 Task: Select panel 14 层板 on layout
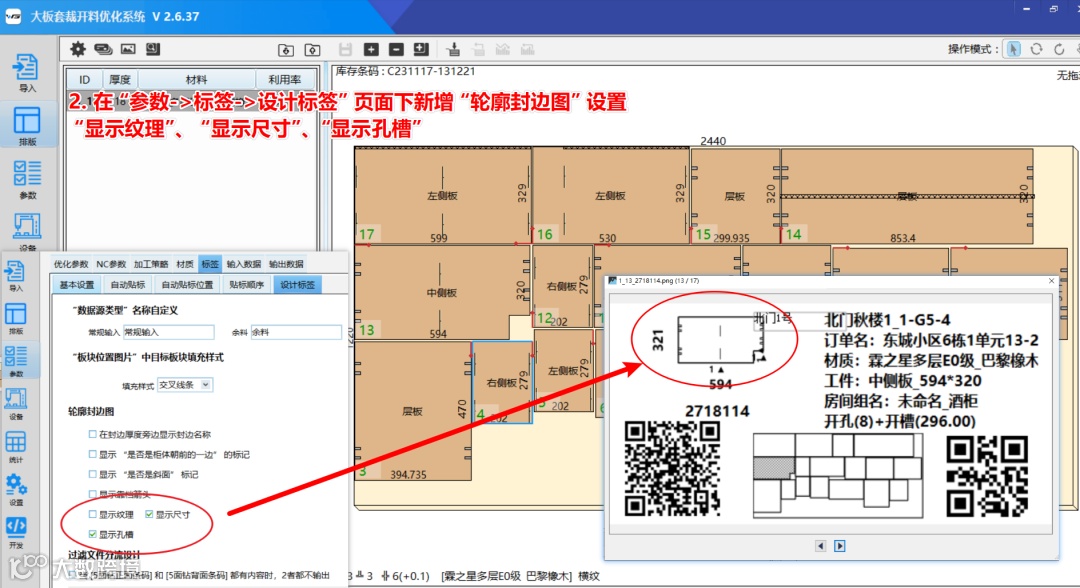click(x=907, y=196)
